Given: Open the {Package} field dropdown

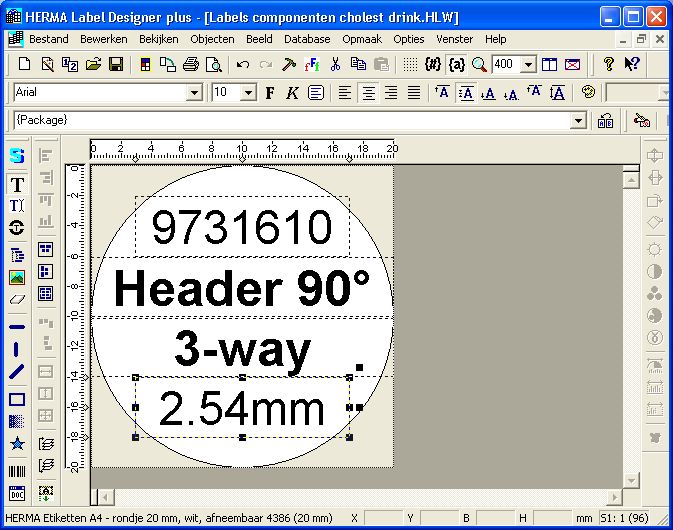Looking at the screenshot, I should pos(578,120).
